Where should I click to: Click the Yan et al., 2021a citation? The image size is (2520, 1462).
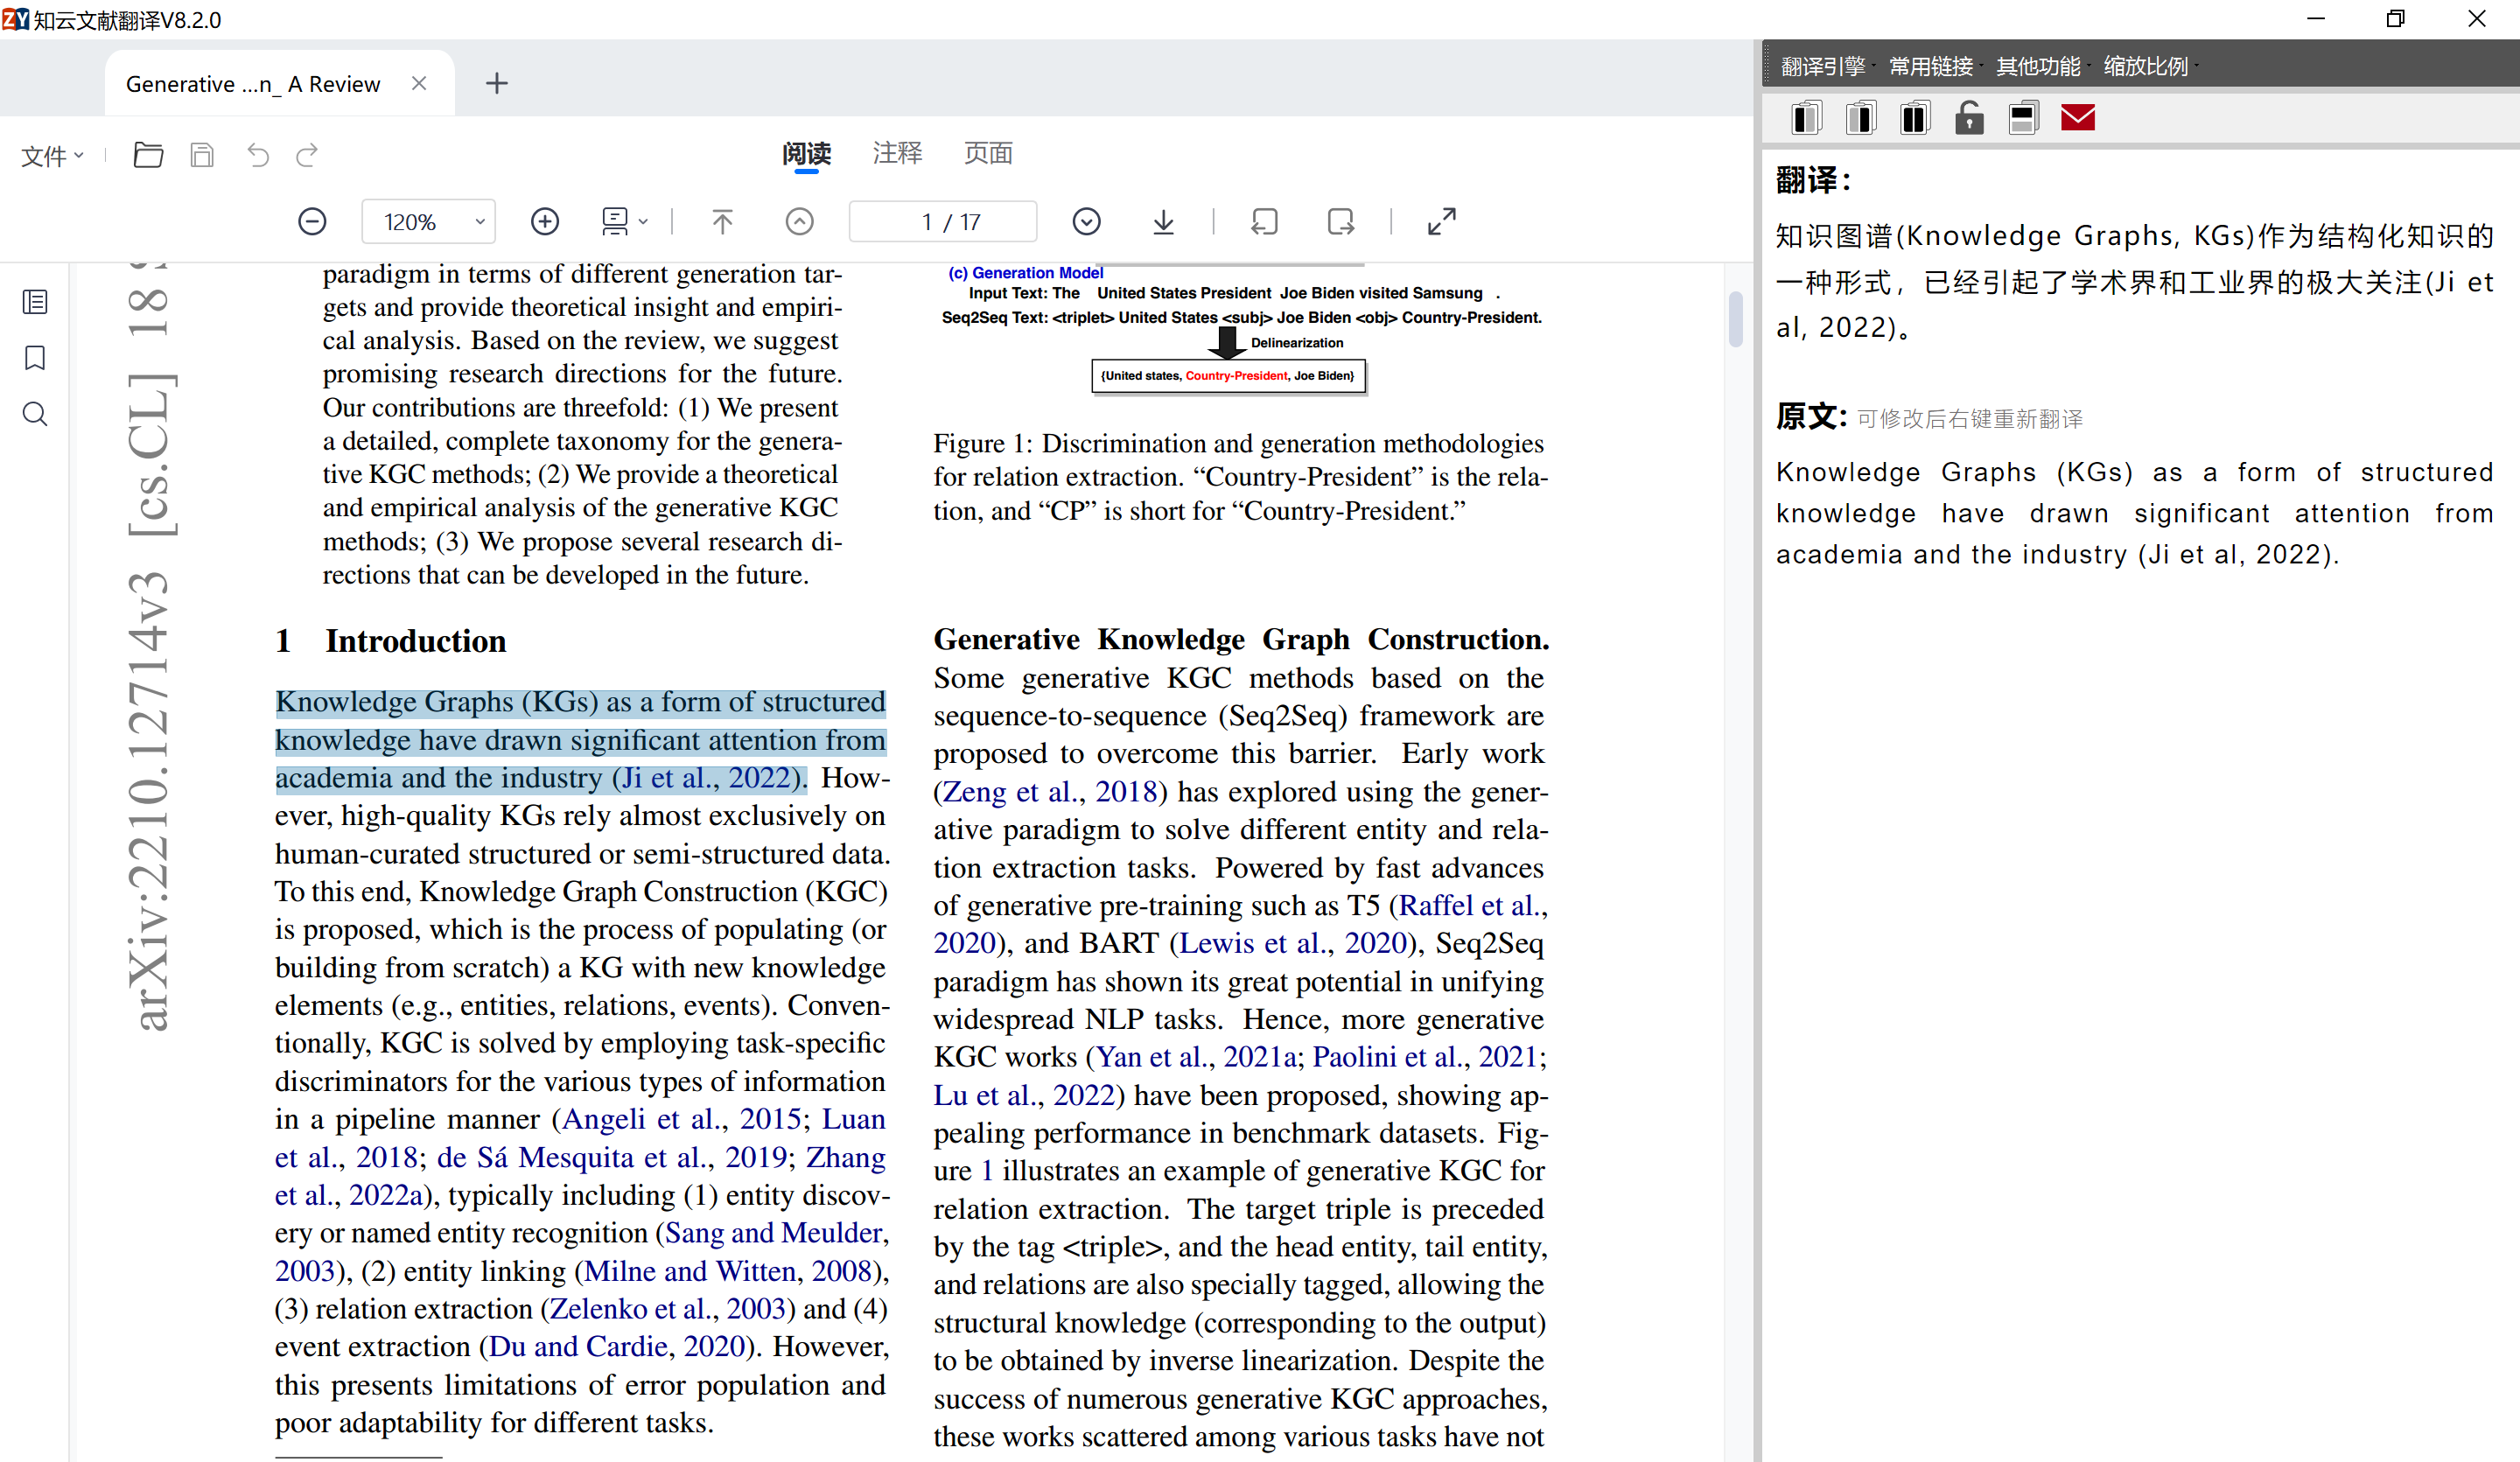pyautogui.click(x=1197, y=1057)
